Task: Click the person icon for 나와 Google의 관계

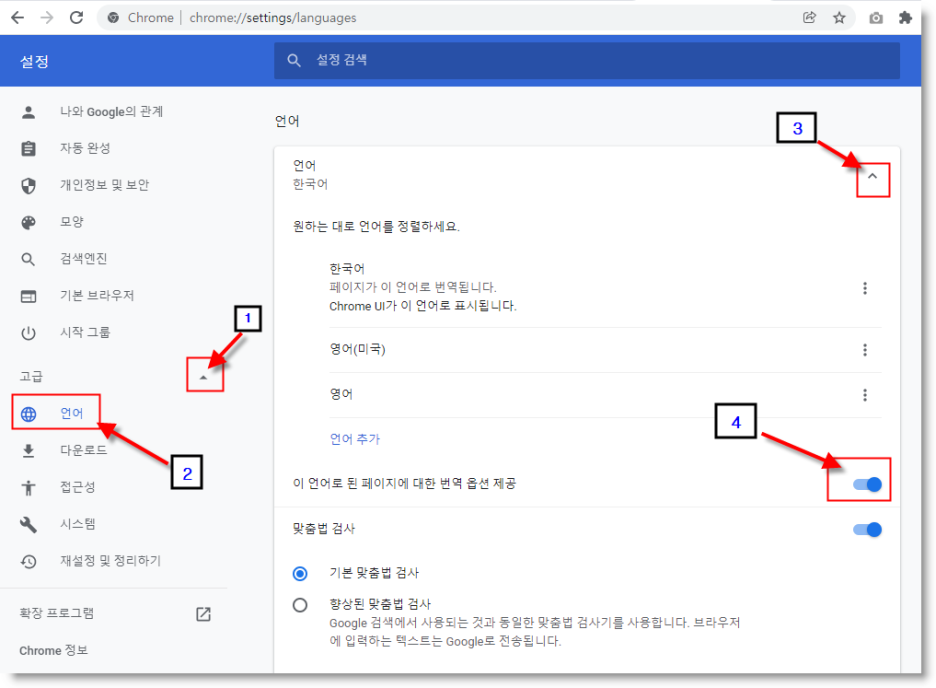Action: point(28,112)
